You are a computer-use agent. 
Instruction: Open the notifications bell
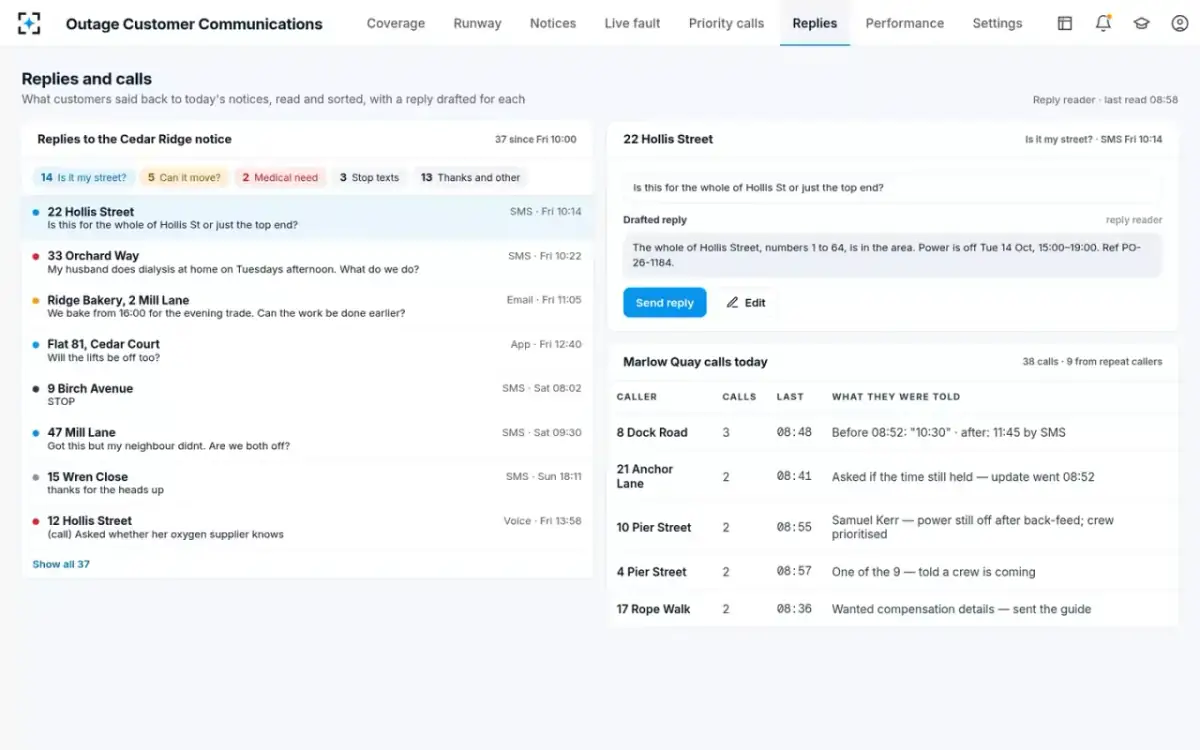[x=1103, y=23]
